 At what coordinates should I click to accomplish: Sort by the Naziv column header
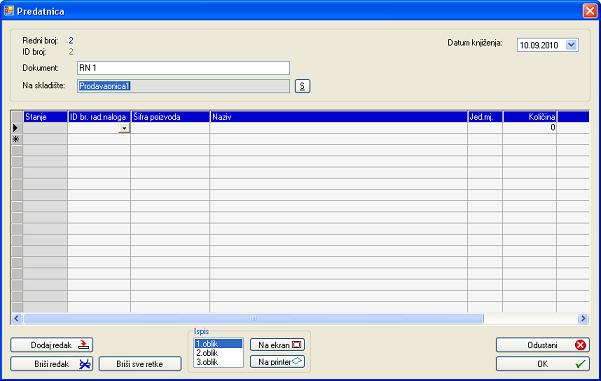338,117
